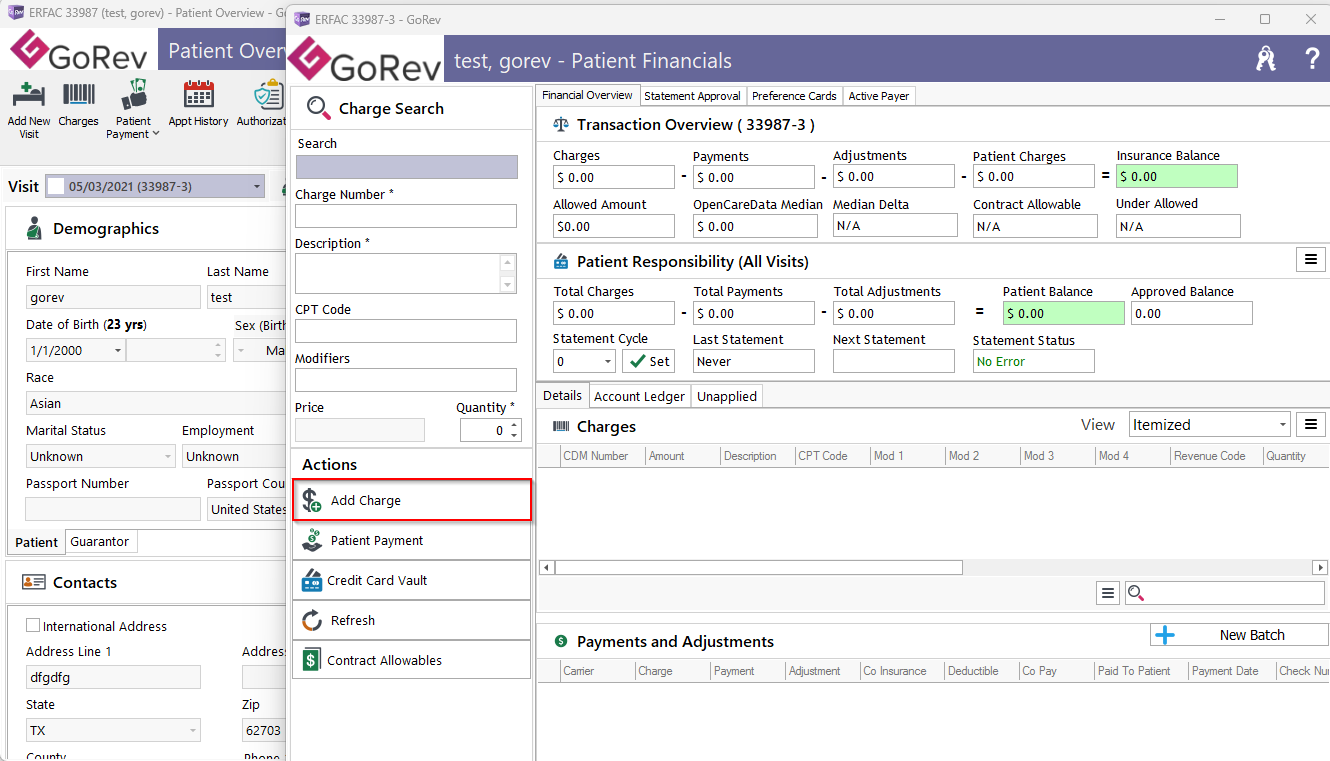
Task: Open help question mark icon
Action: [x=1312, y=59]
